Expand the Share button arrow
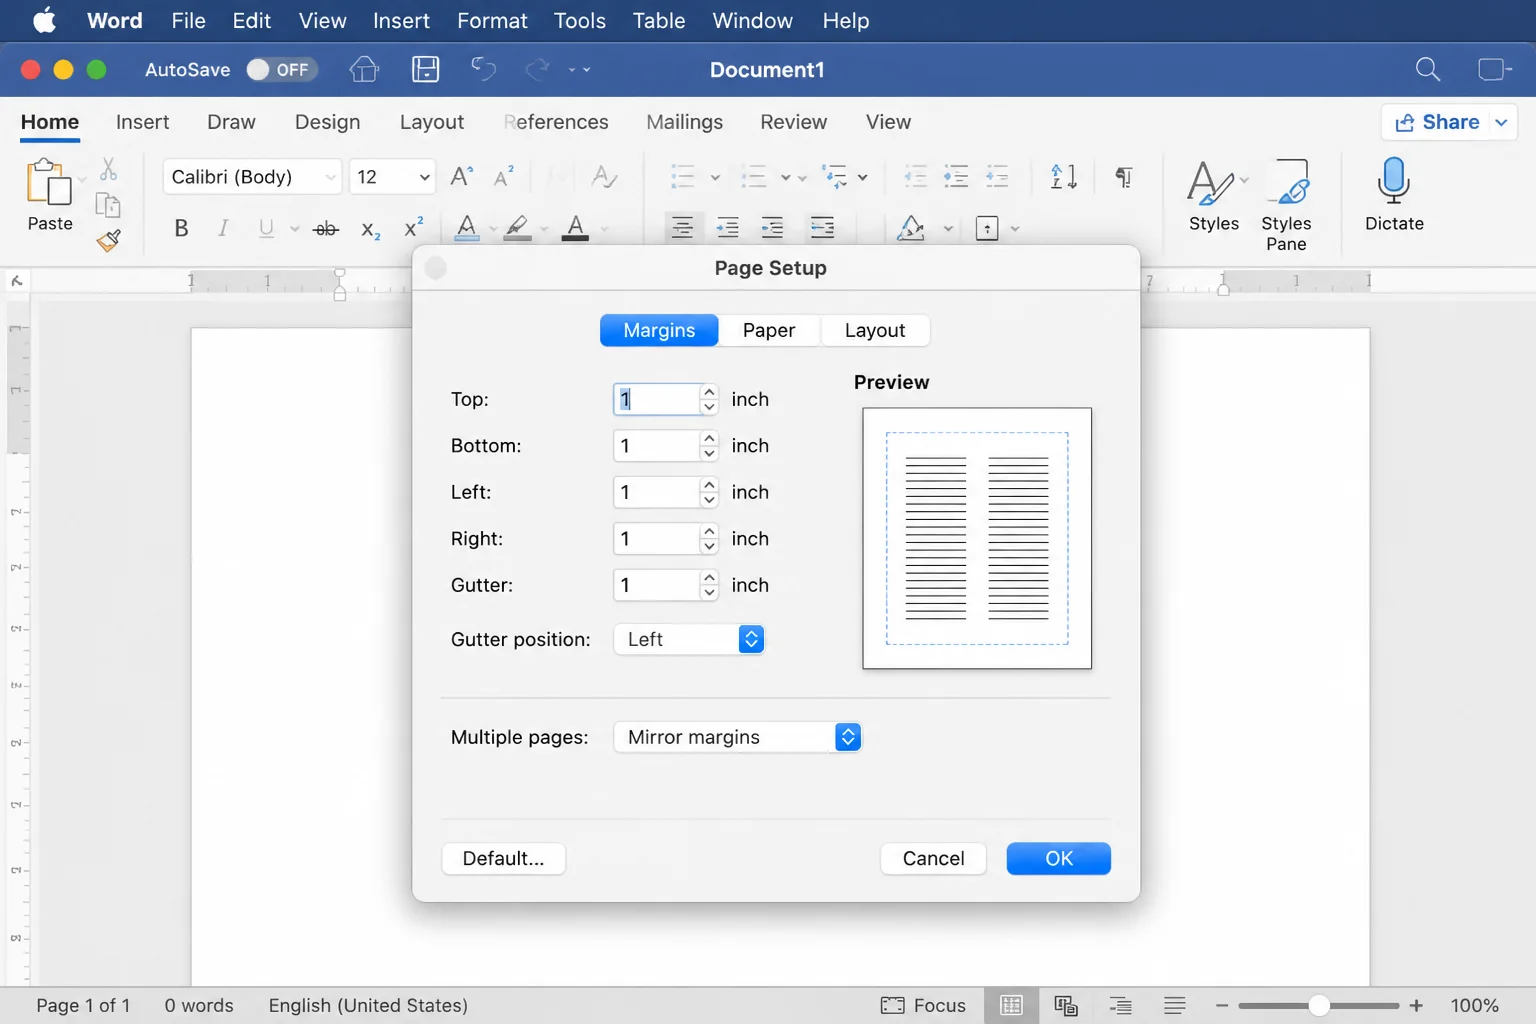This screenshot has height=1024, width=1536. point(1501,122)
